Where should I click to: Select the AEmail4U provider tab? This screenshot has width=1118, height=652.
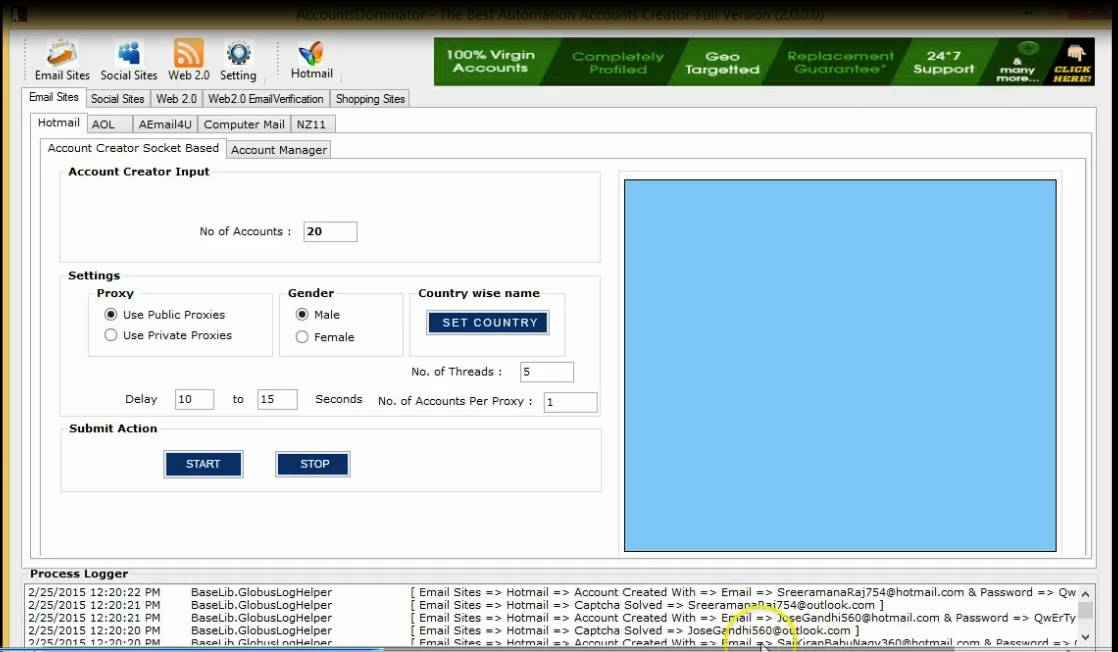[x=165, y=125]
